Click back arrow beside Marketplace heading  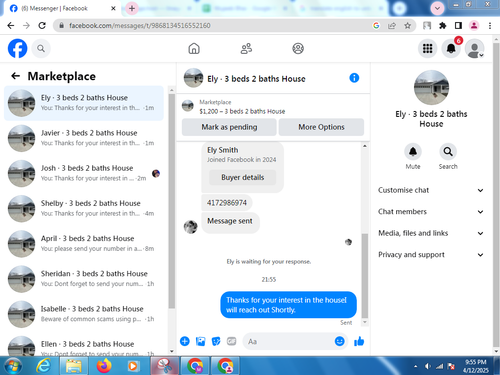coord(15,76)
